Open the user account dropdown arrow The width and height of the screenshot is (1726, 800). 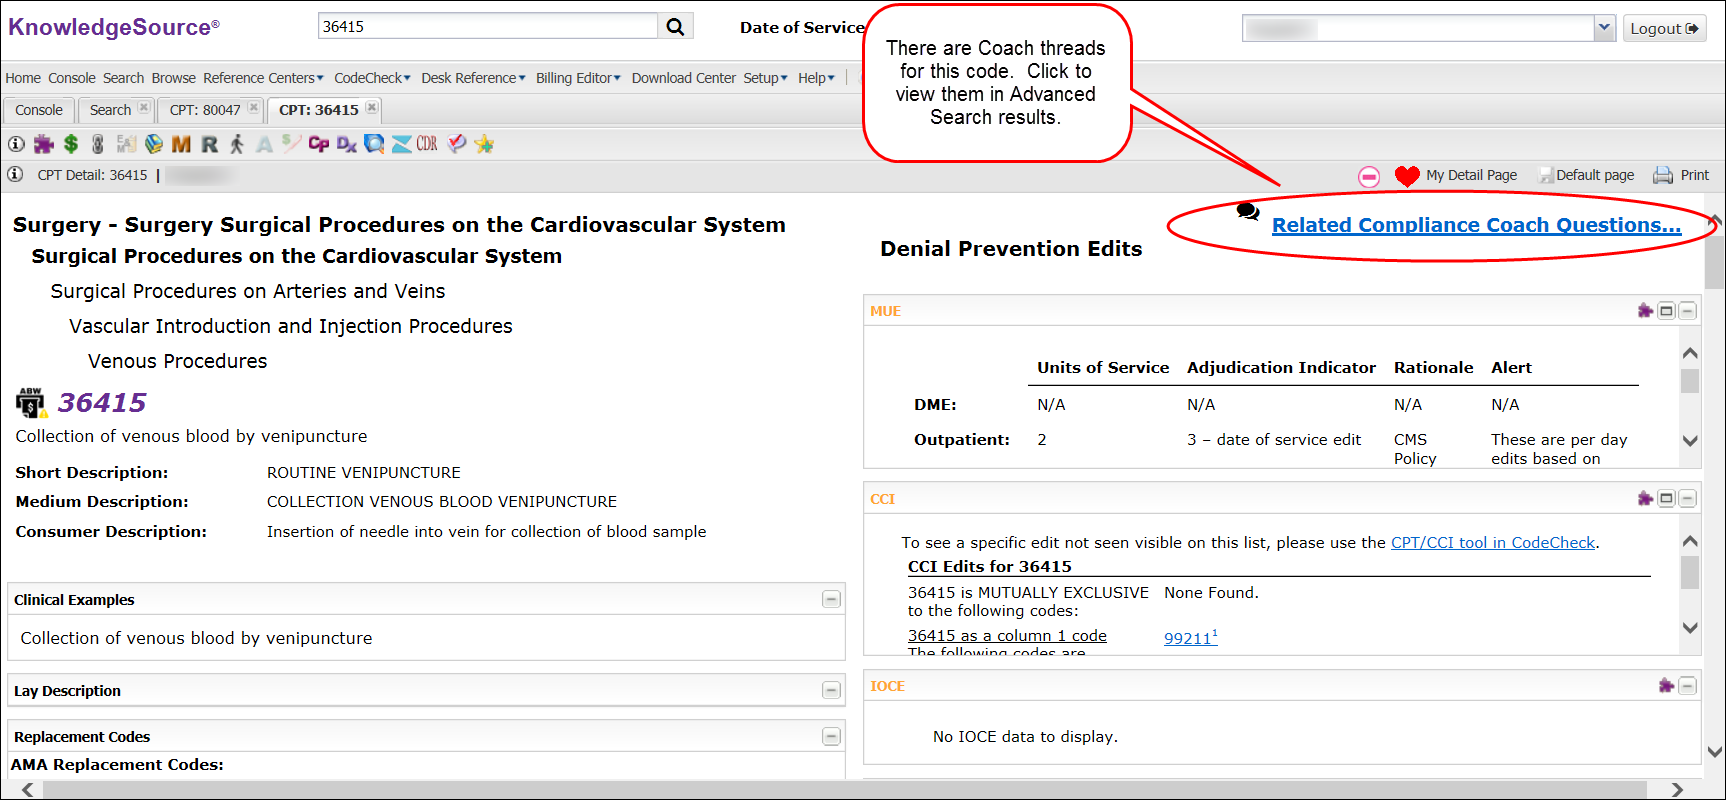point(1604,28)
